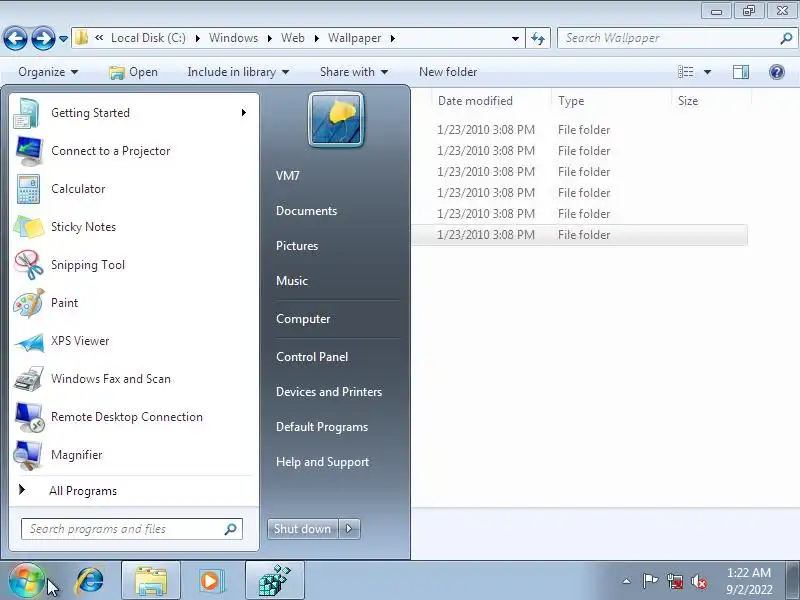Open Documents from the Start menu
The width and height of the screenshot is (800, 600).
[x=307, y=211]
